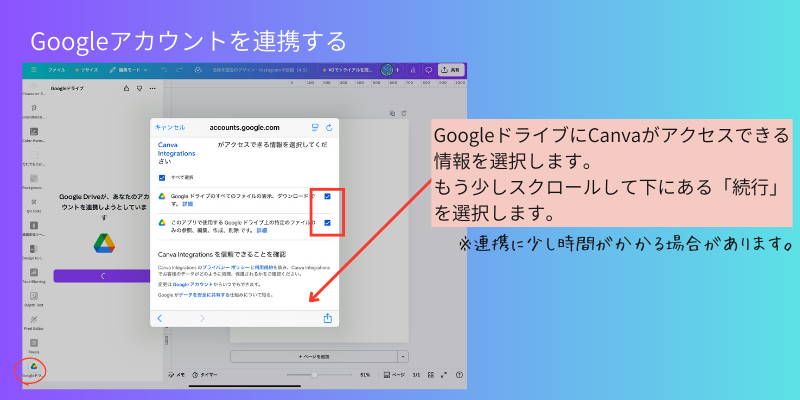Click the user avatar in top bar

(387, 70)
